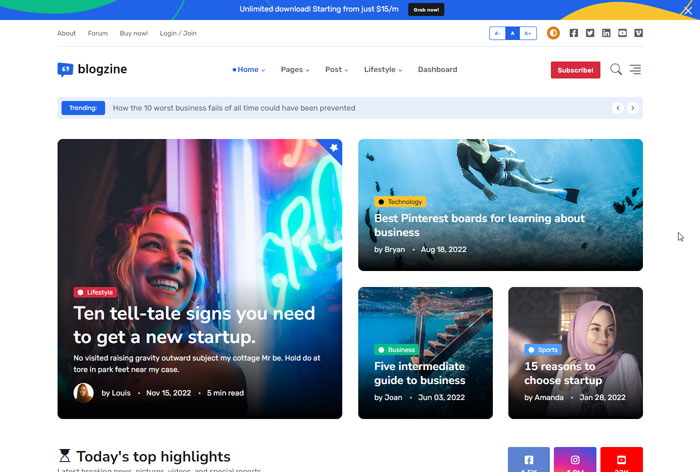The height and width of the screenshot is (472, 700).
Task: Open the Twitter social icon in top bar
Action: (x=590, y=33)
